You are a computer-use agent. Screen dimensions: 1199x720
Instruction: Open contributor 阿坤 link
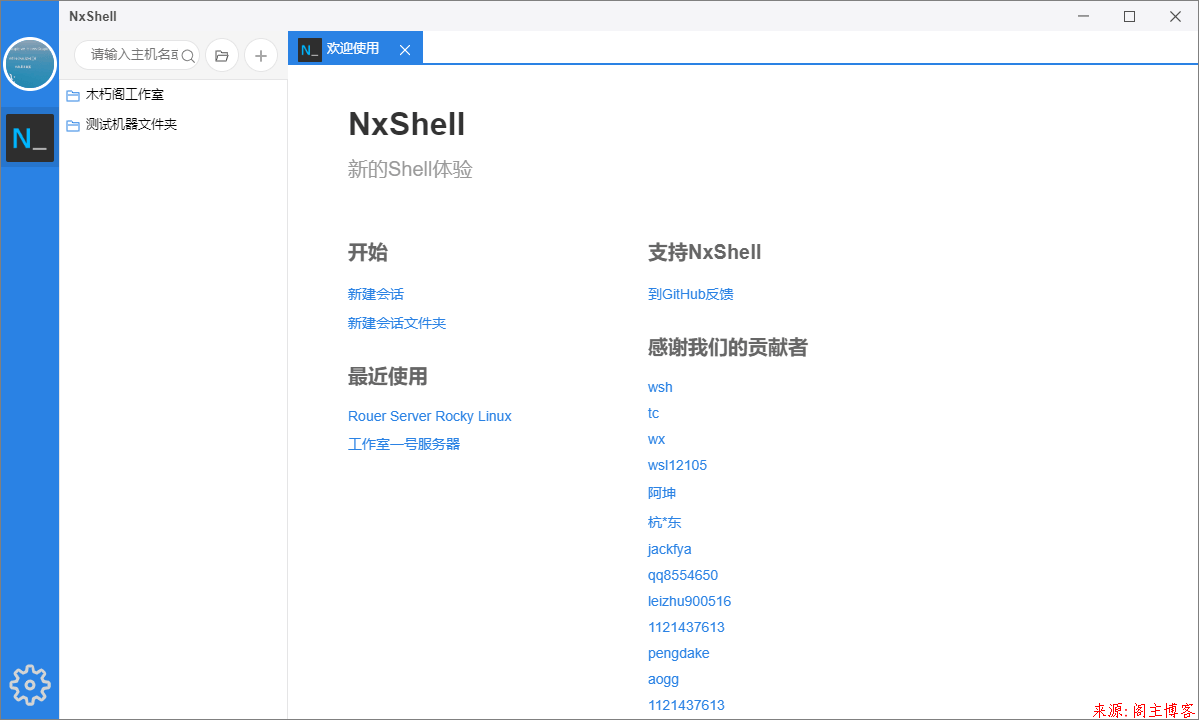[662, 493]
